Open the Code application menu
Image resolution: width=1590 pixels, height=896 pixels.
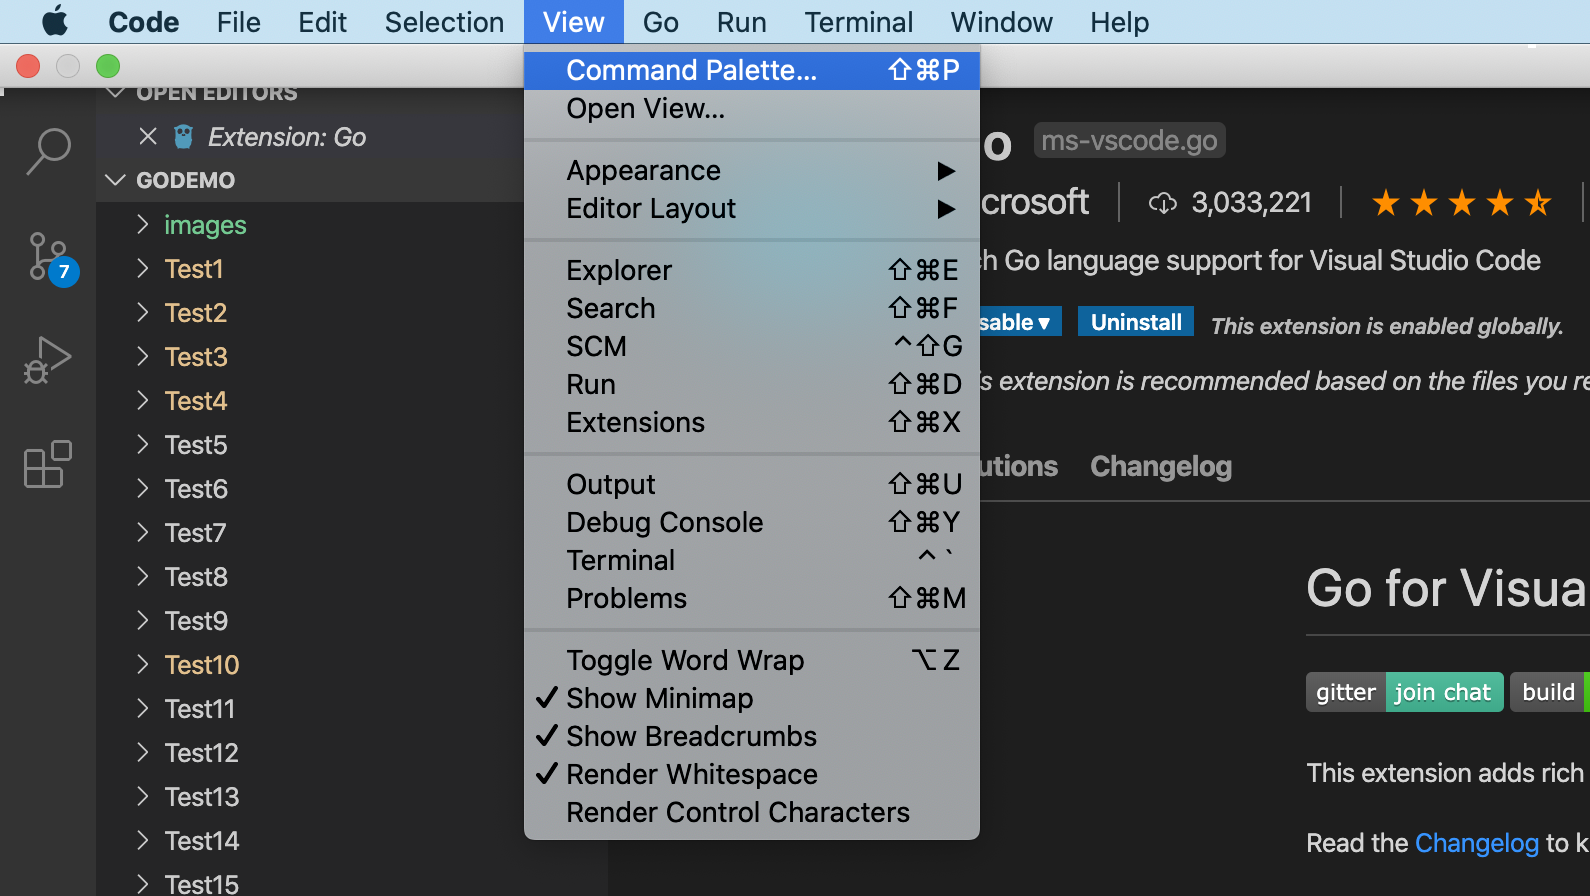click(144, 22)
